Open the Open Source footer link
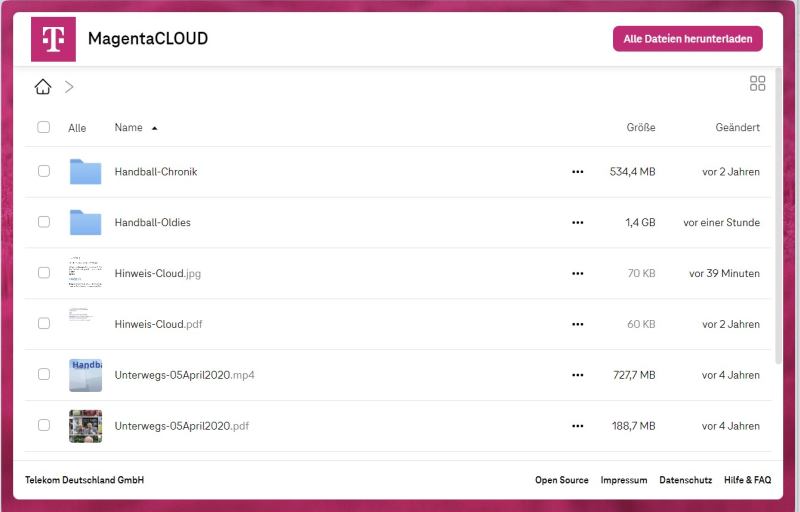Screen dimensions: 800x512 pyautogui.click(x=561, y=480)
